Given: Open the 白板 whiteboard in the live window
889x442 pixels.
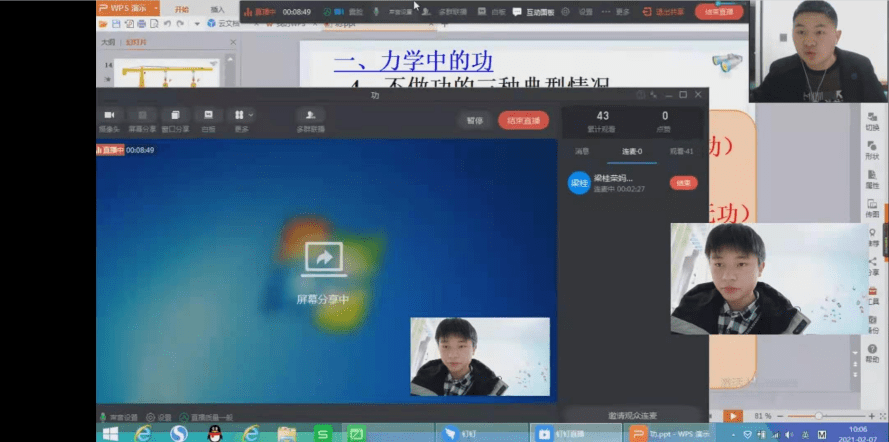Looking at the screenshot, I should coord(208,115).
